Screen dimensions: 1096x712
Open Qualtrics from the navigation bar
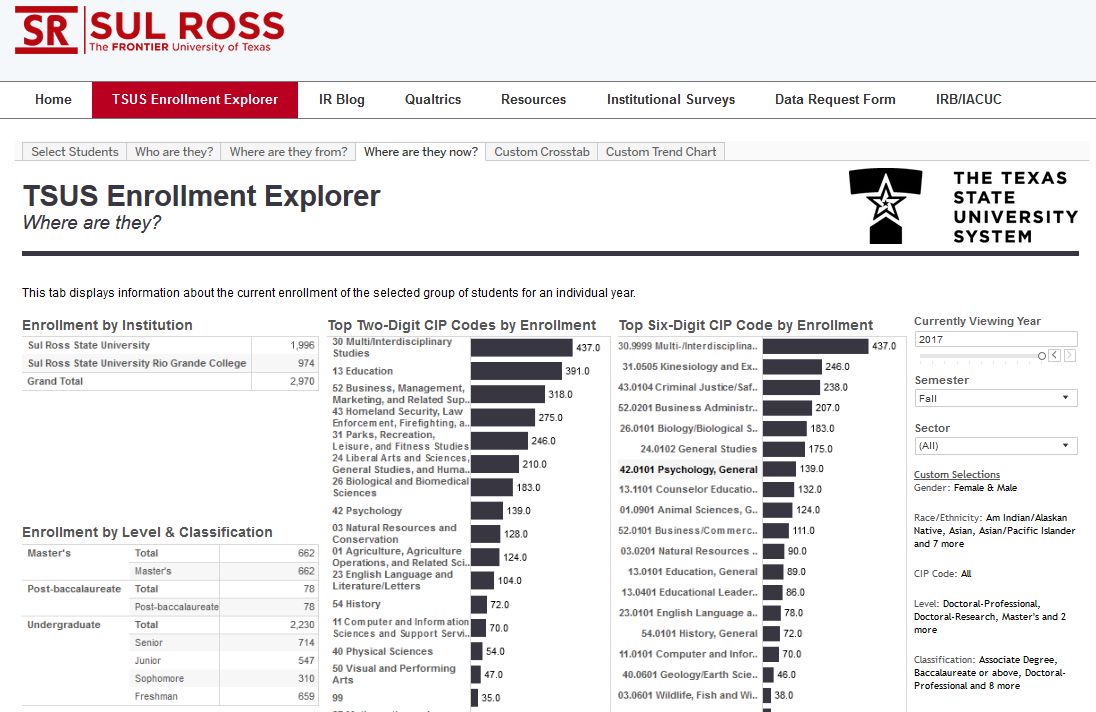point(433,100)
